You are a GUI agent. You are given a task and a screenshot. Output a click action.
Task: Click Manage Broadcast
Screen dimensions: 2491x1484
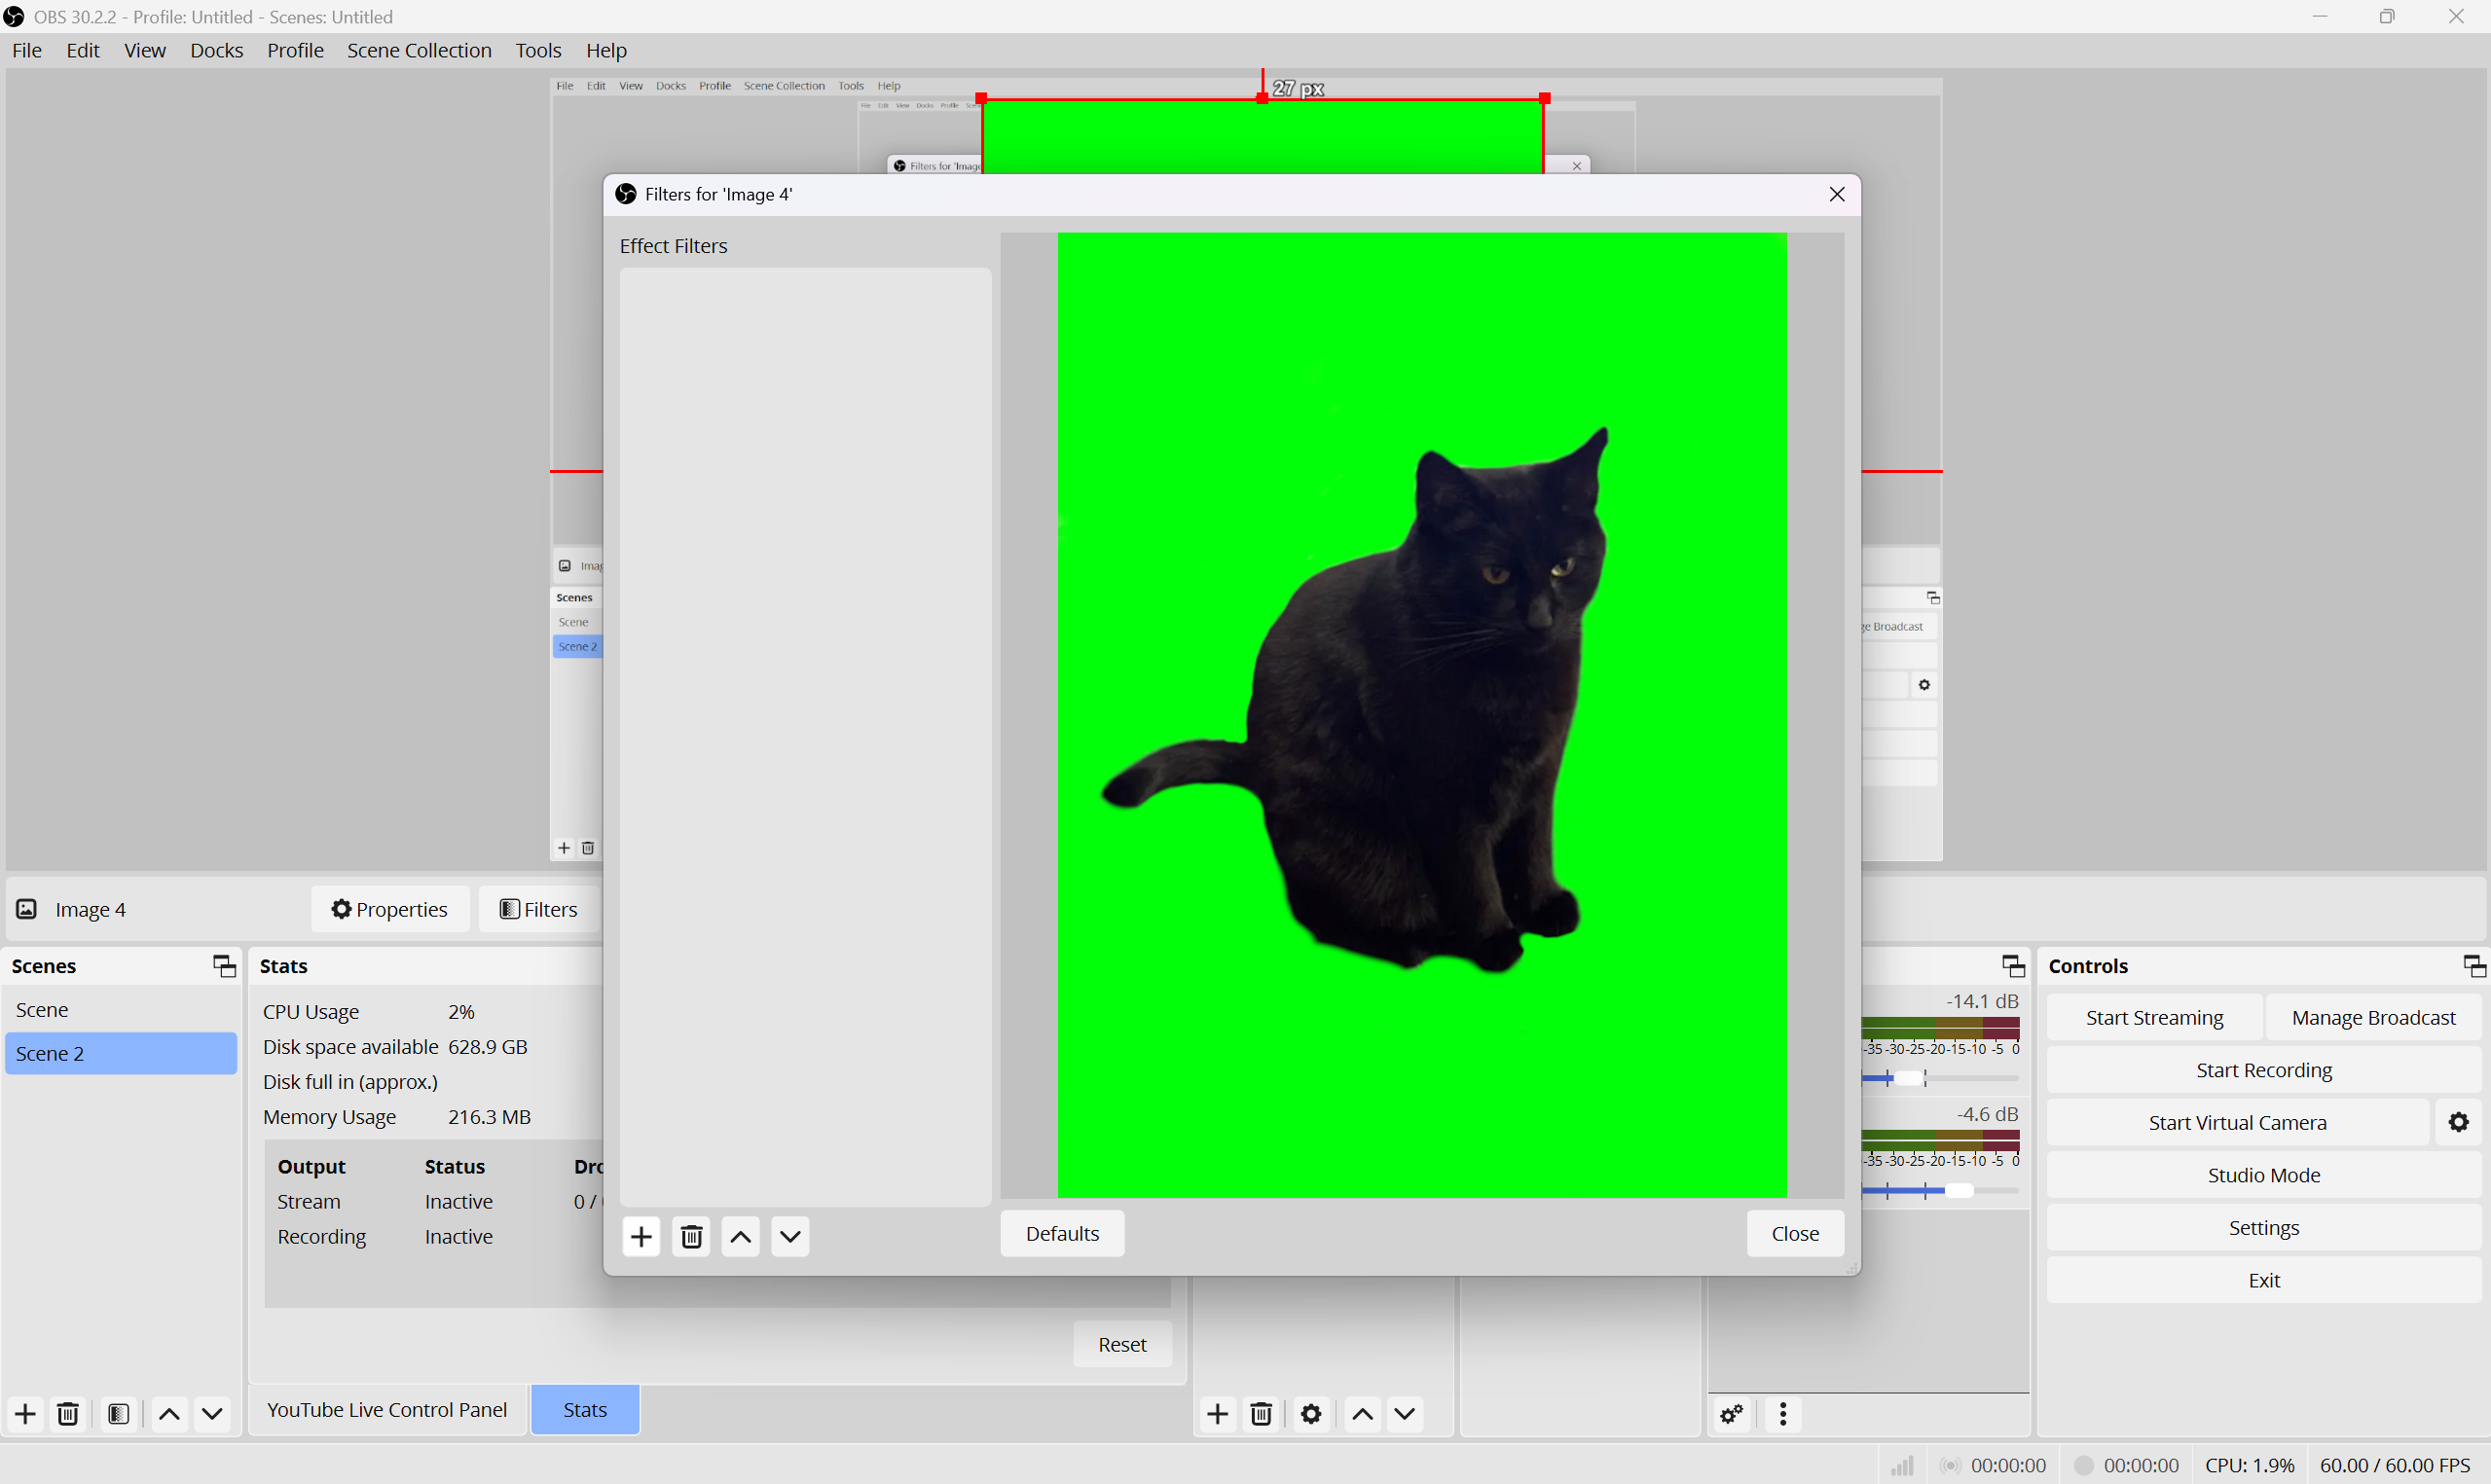tap(2373, 1017)
